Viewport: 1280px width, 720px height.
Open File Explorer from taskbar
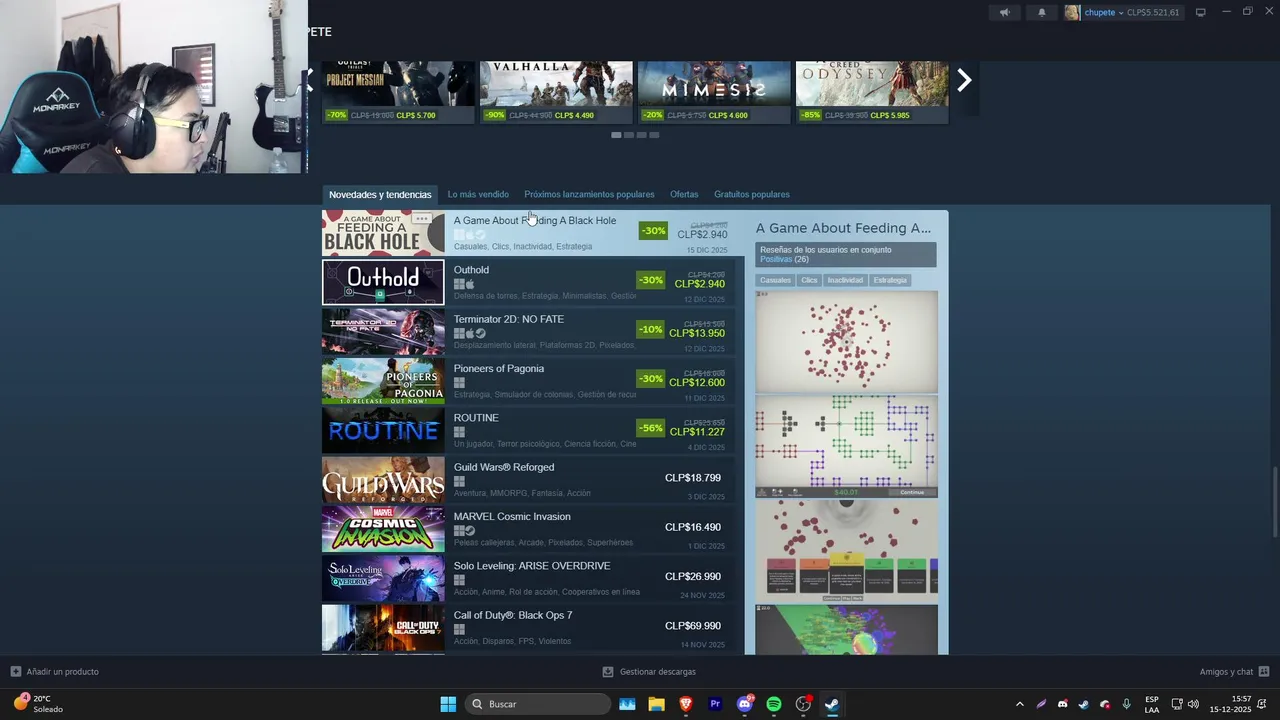(x=656, y=704)
